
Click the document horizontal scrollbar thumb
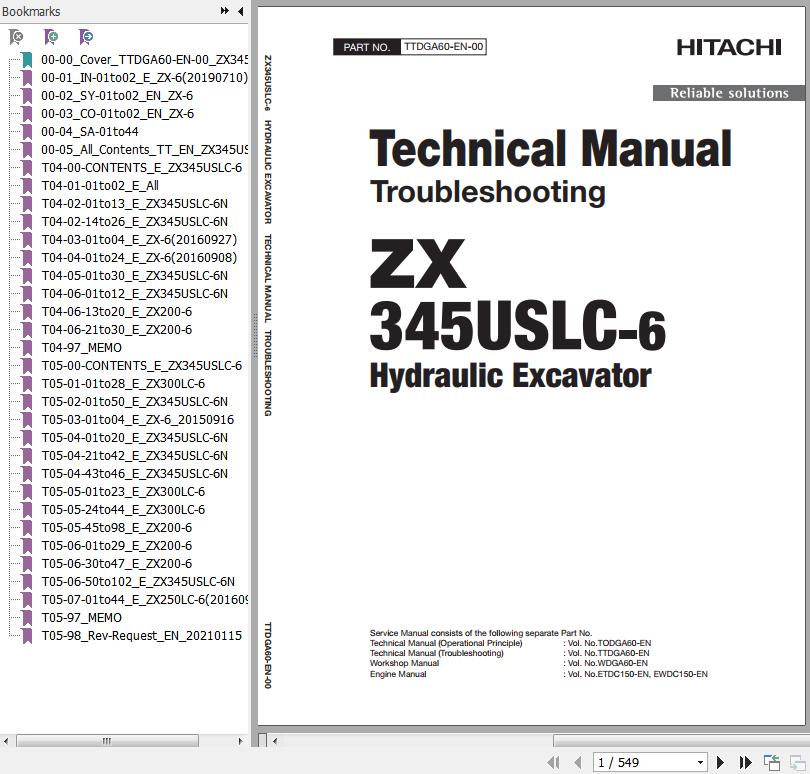[681, 741]
